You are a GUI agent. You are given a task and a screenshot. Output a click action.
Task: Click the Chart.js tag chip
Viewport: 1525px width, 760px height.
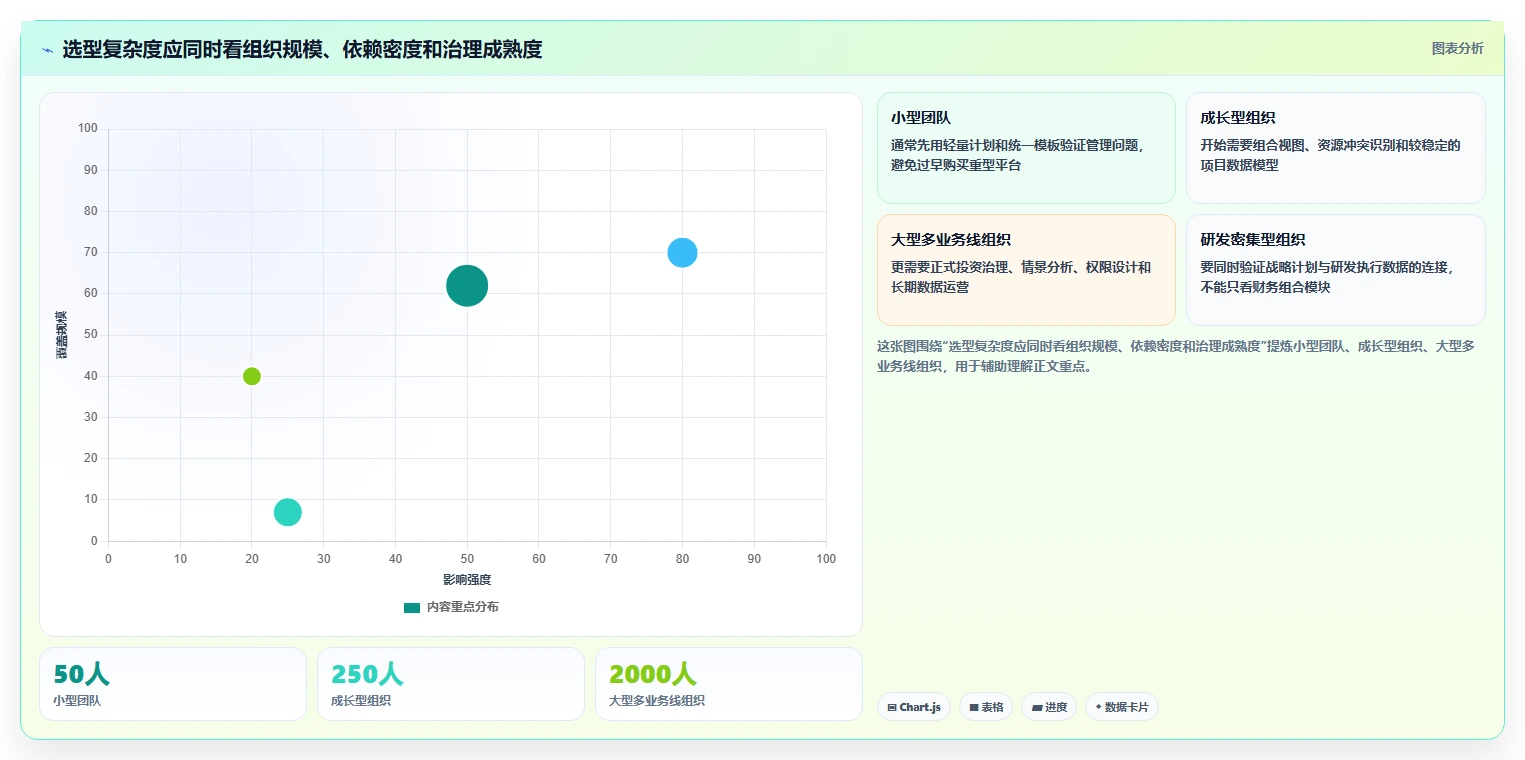[x=914, y=707]
